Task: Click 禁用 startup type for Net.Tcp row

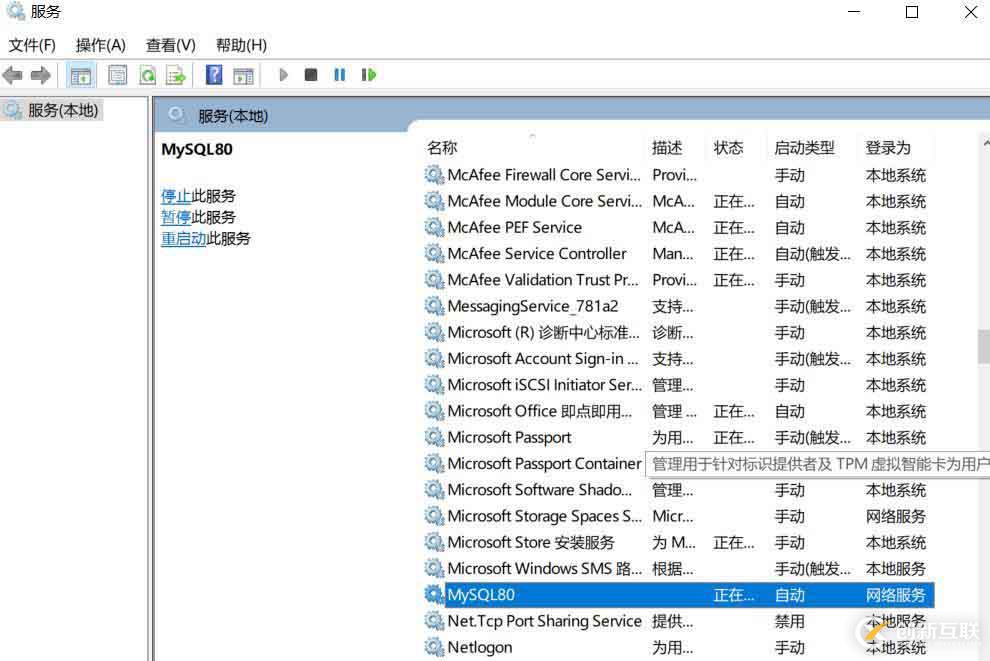Action: (789, 621)
